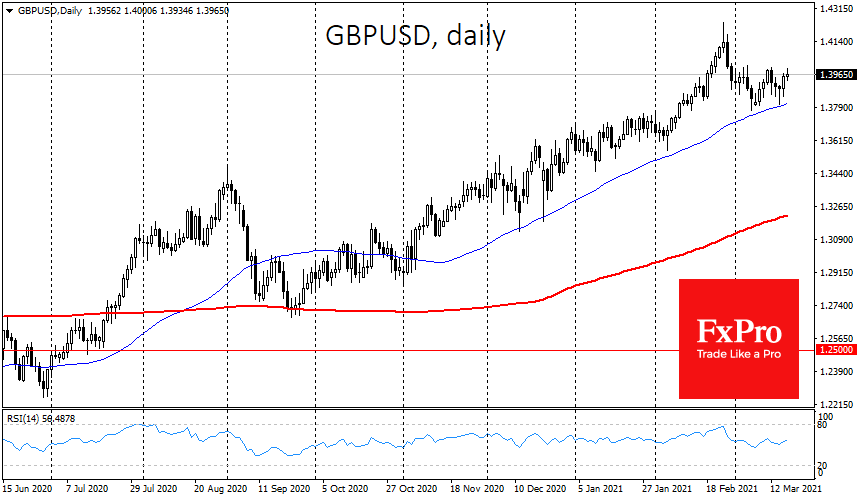Click the 5 Jan 2021 date label
Viewport: 860px width, 500px height.
click(x=600, y=488)
